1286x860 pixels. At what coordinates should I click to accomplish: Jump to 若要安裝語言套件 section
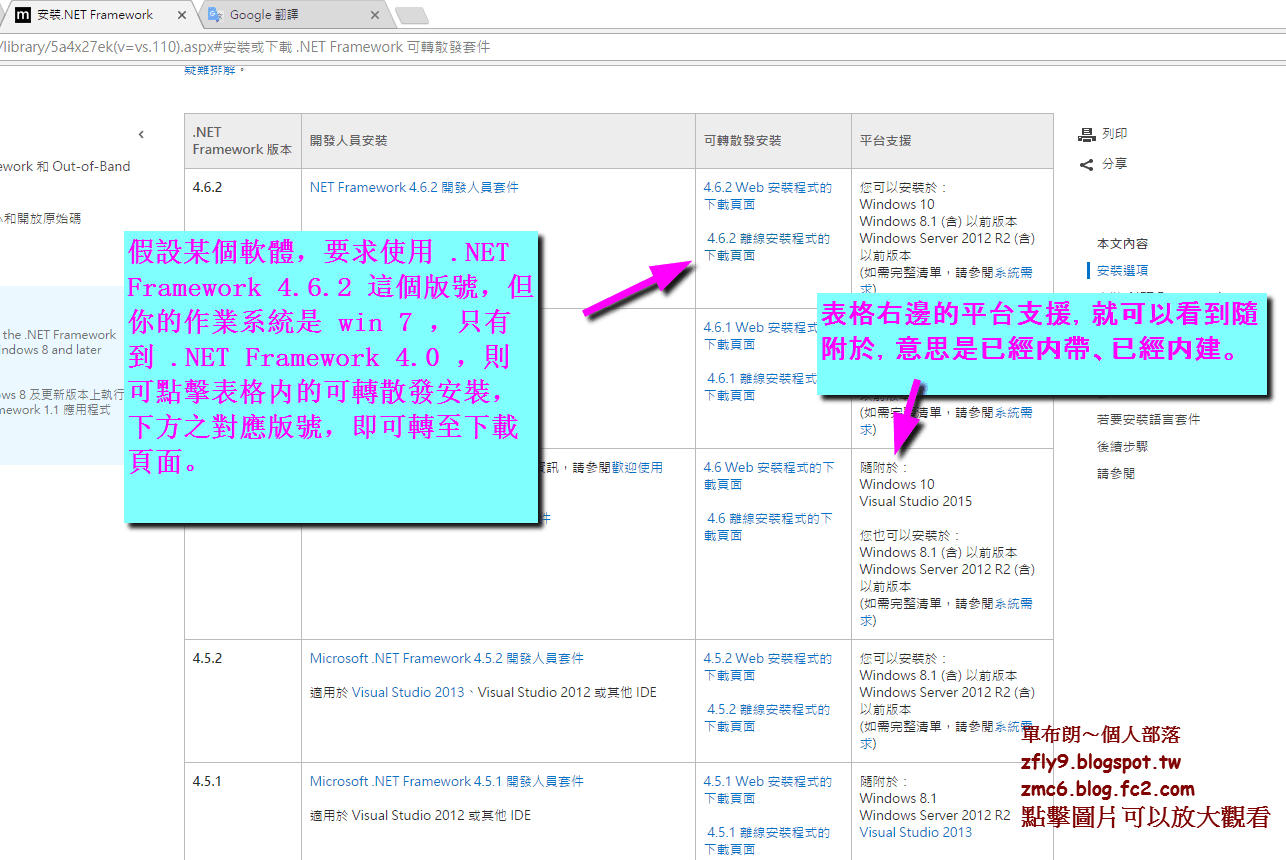[x=1148, y=419]
